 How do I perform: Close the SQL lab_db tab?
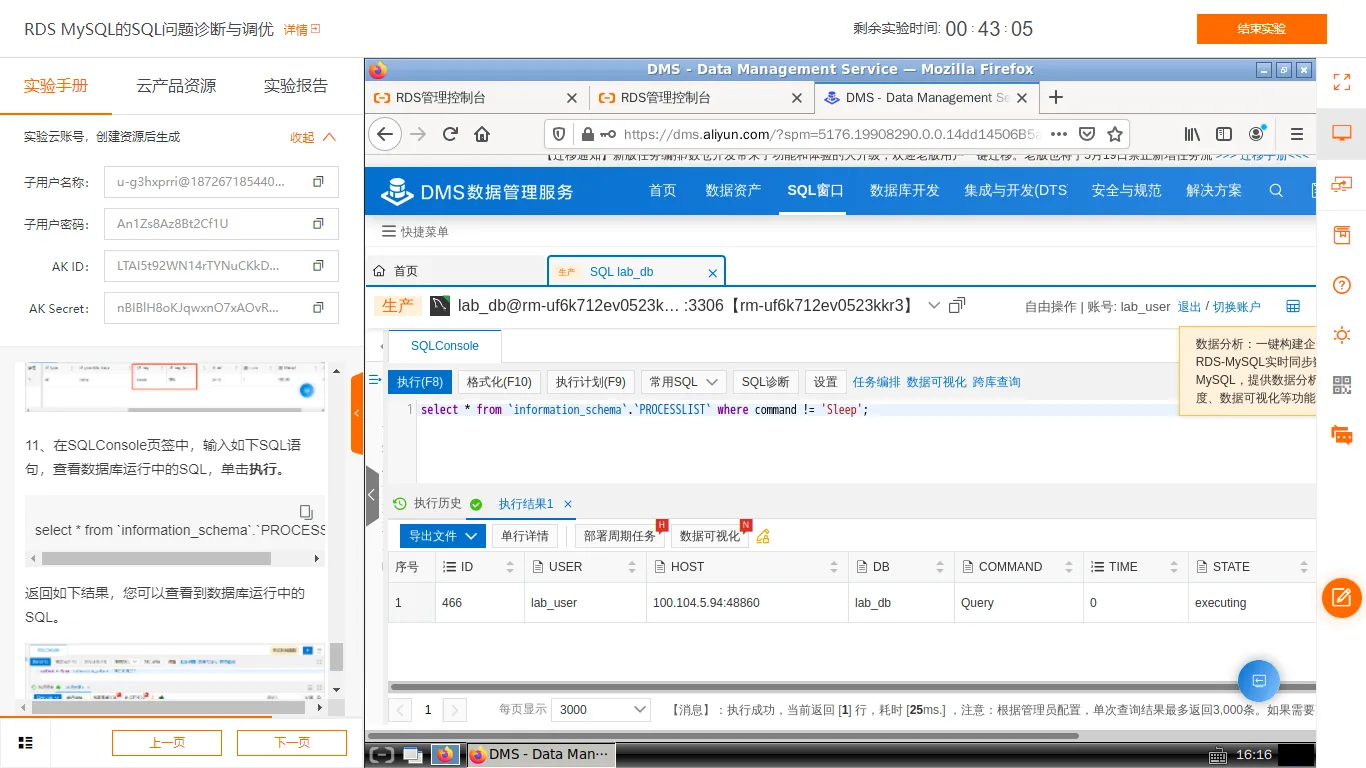click(713, 272)
